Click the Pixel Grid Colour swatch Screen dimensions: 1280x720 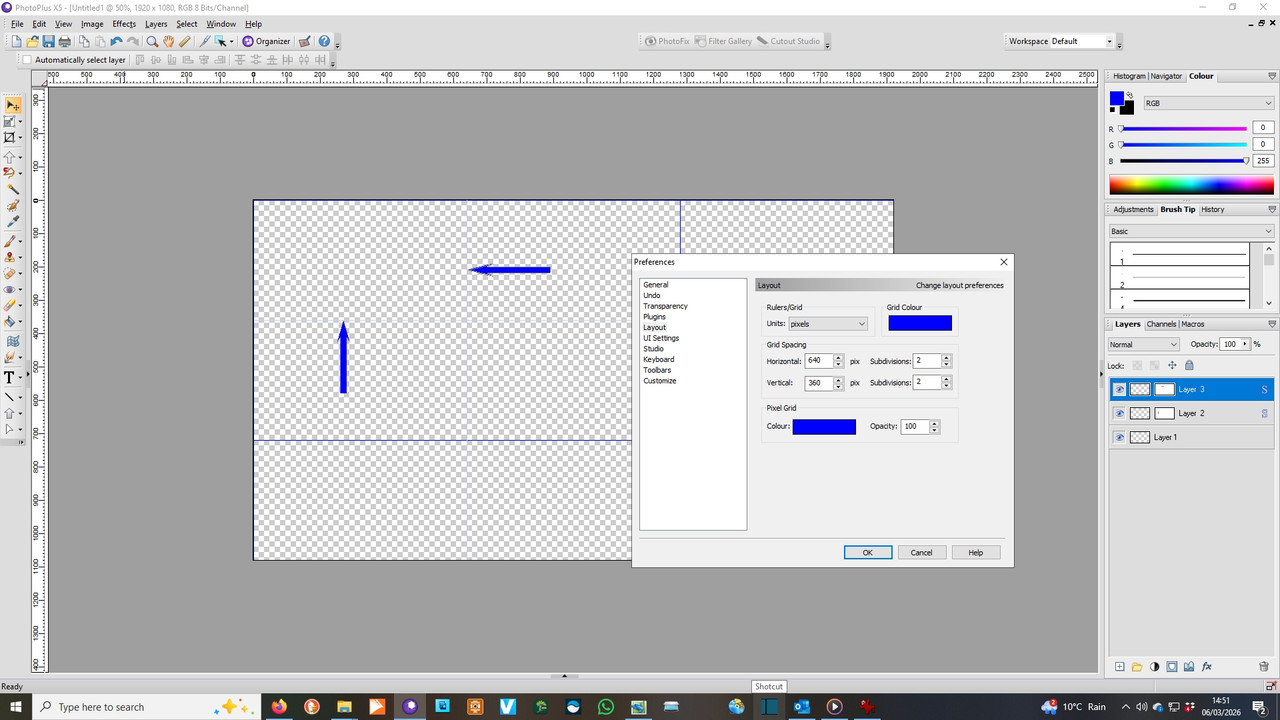(824, 427)
